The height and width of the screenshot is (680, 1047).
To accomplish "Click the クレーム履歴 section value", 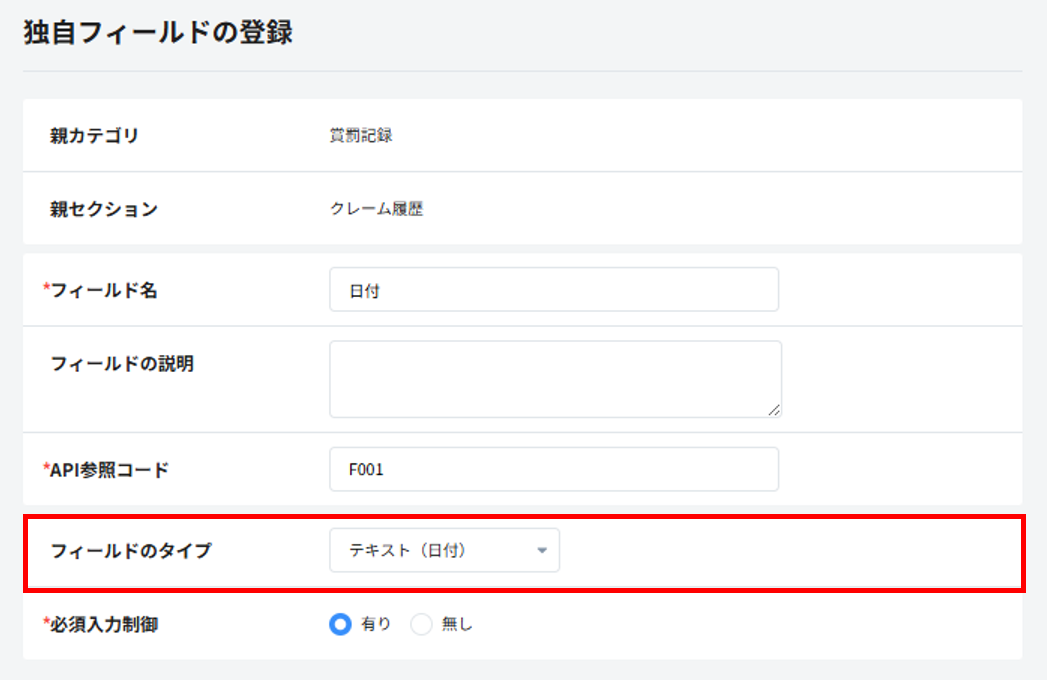I will 376,210.
